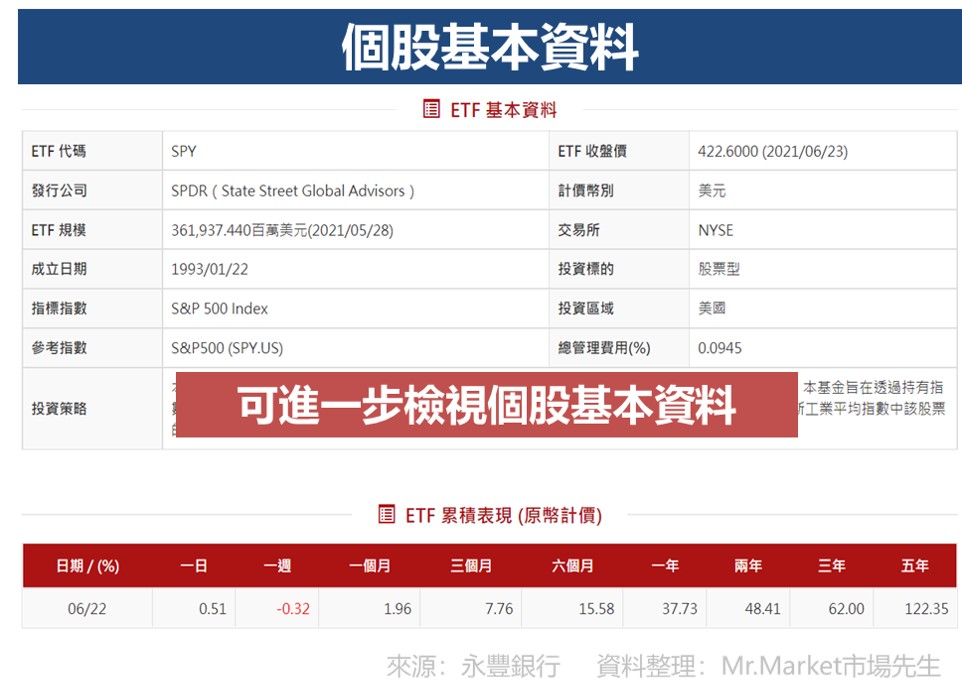Click the 總管理費用(%) label cell
This screenshot has width=962, height=697.
point(619,347)
